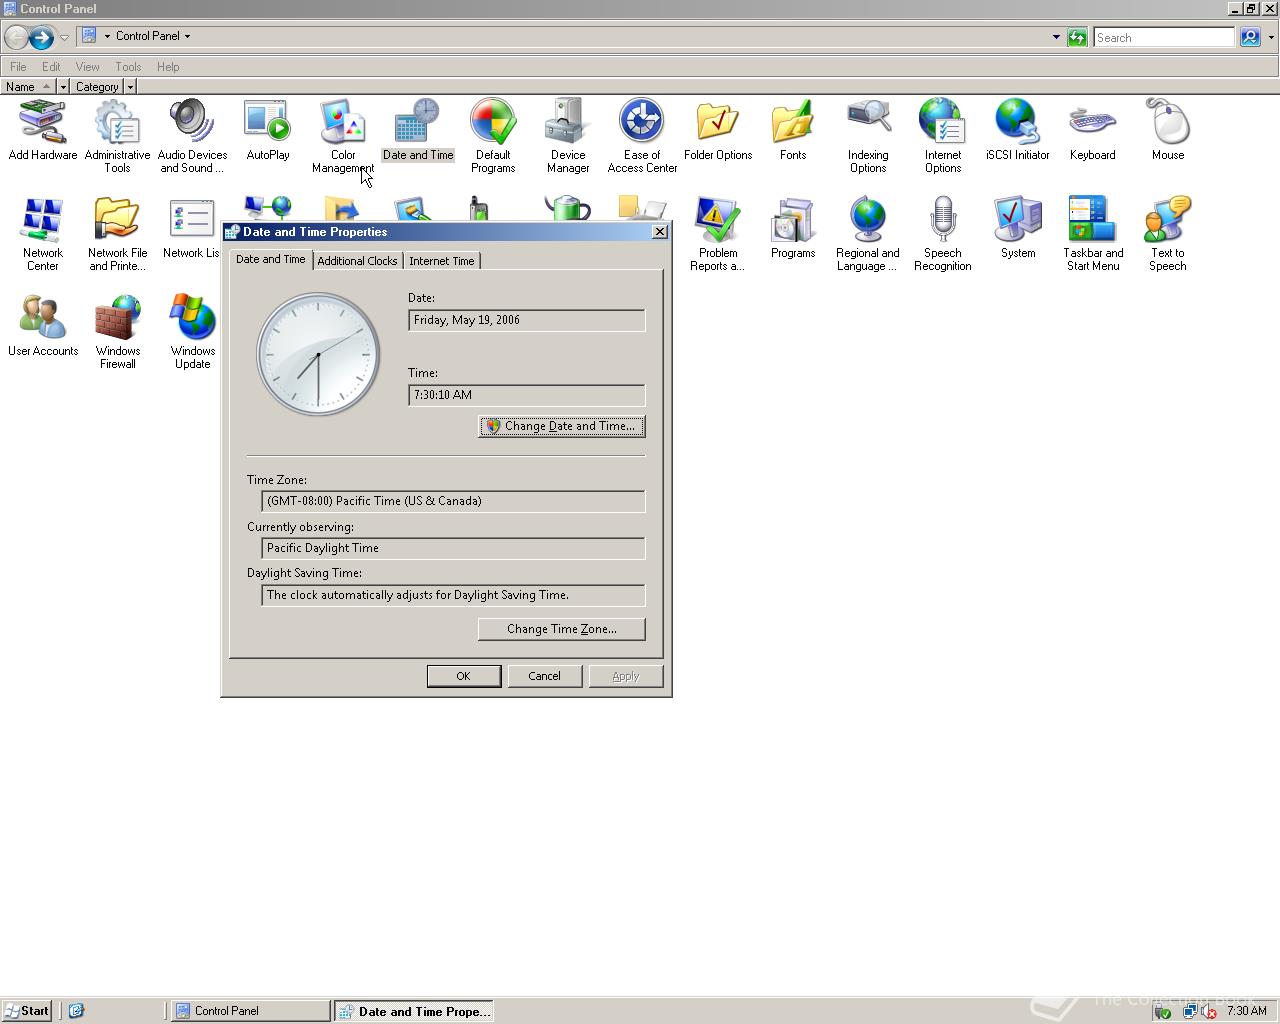Open Folder Options icon

718,131
